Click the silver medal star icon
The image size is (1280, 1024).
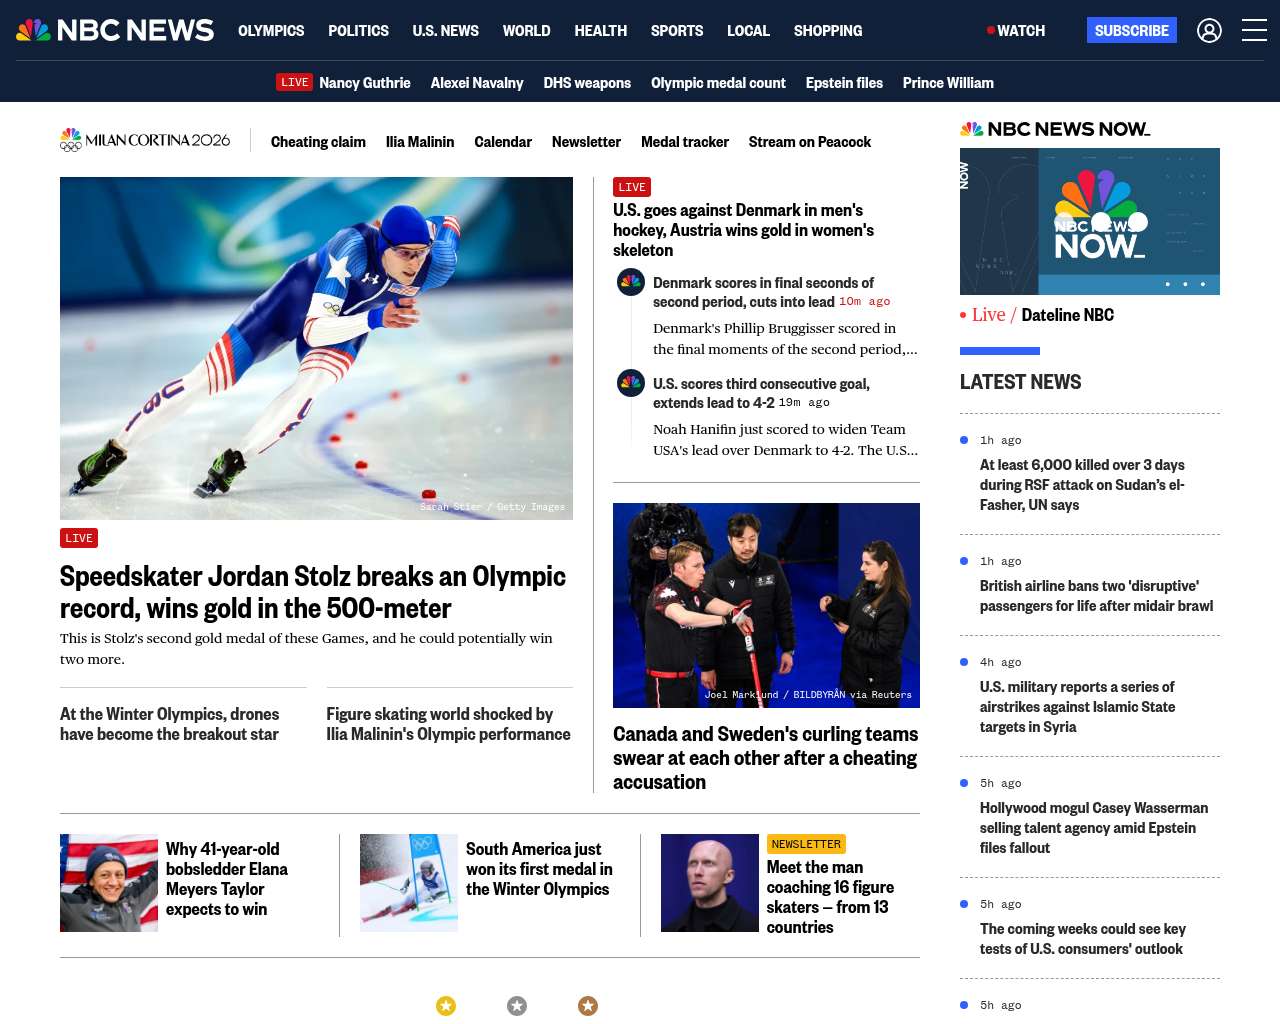(517, 1006)
